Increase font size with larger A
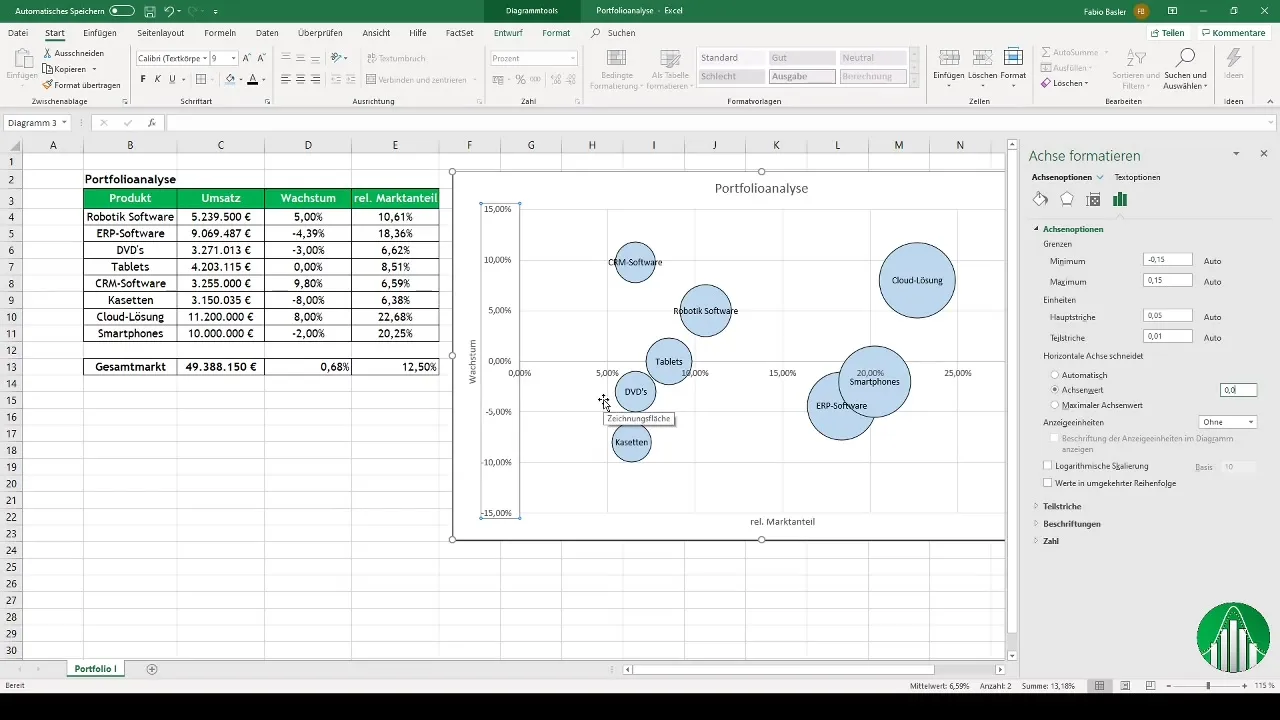 tap(247, 58)
